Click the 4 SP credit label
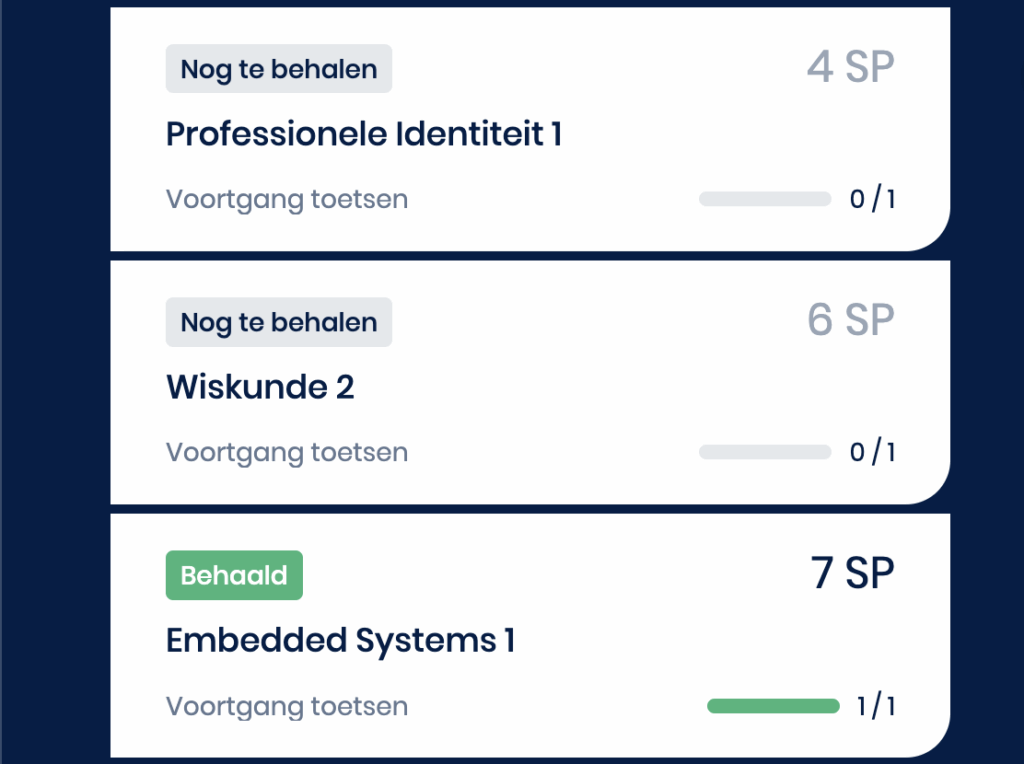 coord(850,68)
